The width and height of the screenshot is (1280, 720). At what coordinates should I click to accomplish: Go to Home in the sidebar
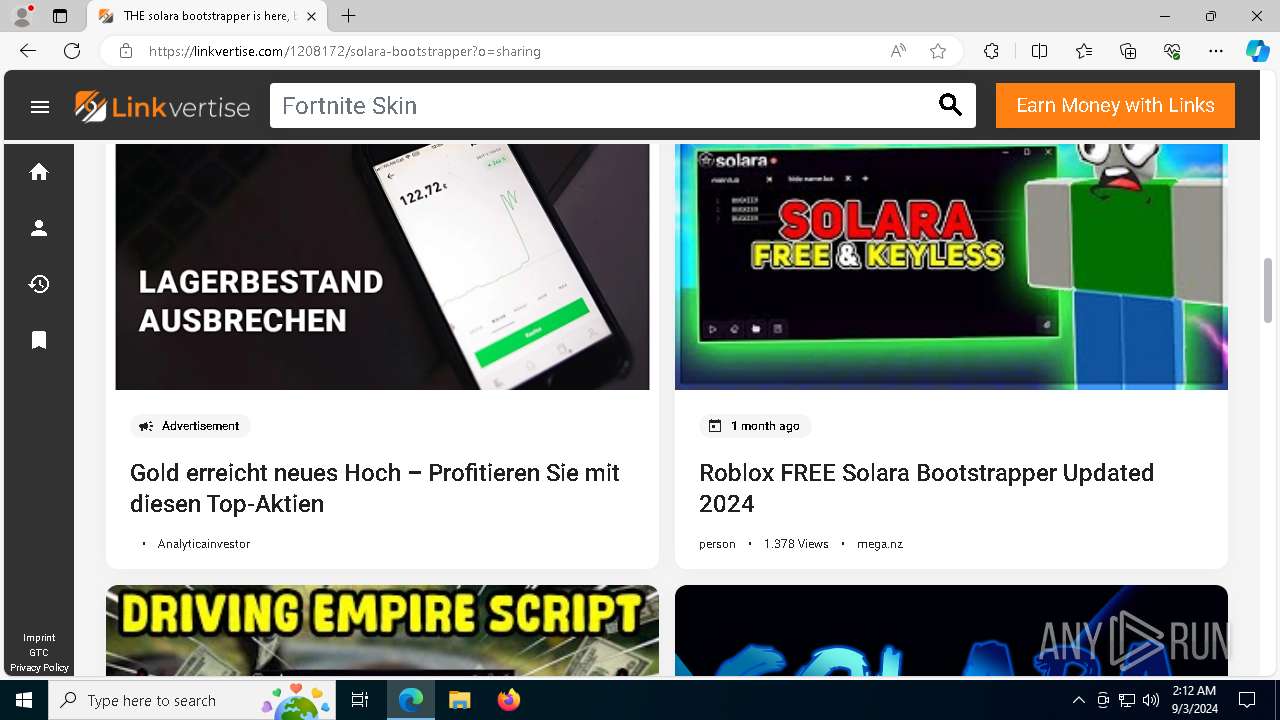click(39, 172)
